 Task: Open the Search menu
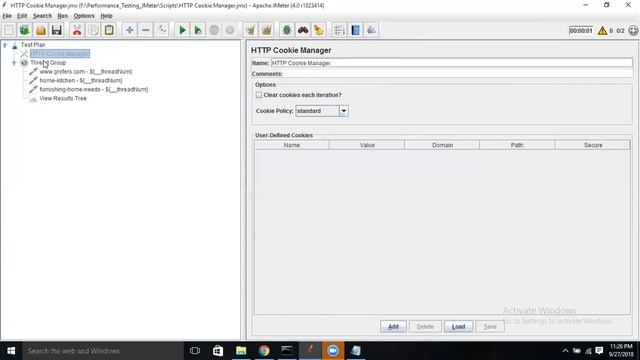tap(42, 16)
